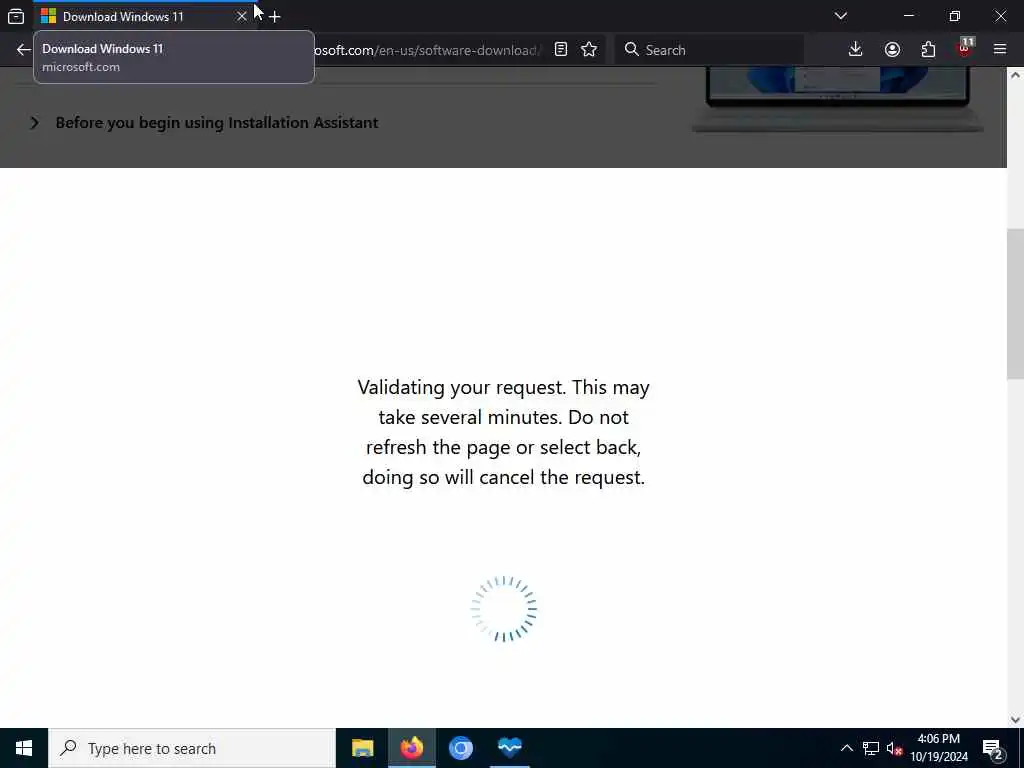The height and width of the screenshot is (768, 1024).
Task: Click the Windows 11 laptop image
Action: (838, 99)
